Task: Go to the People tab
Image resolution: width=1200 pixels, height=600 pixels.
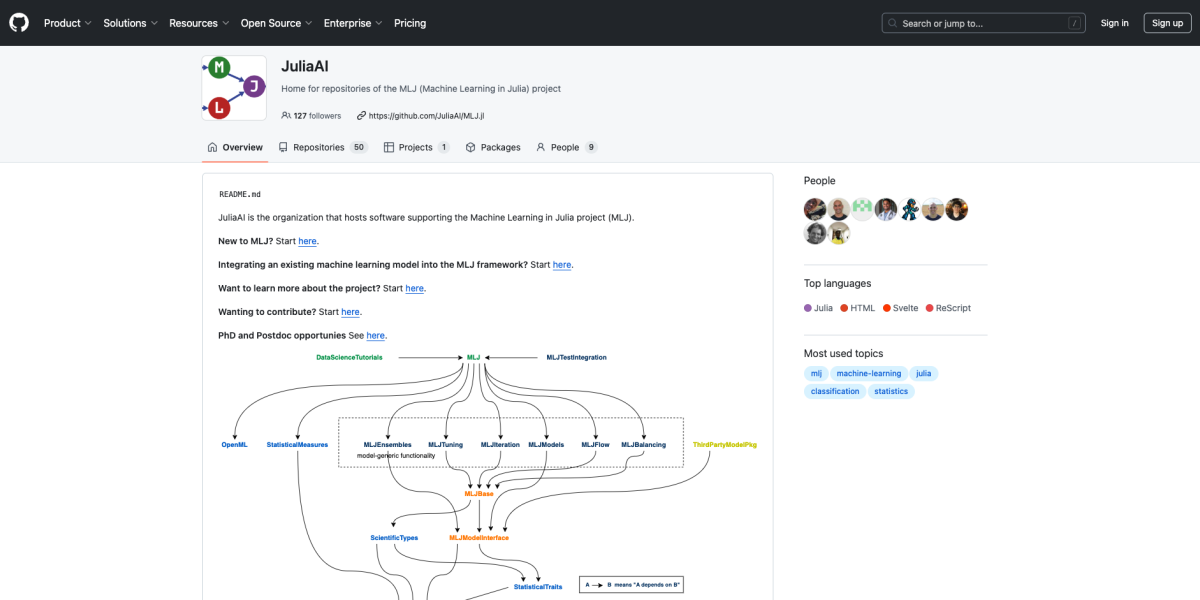Action: tap(565, 147)
